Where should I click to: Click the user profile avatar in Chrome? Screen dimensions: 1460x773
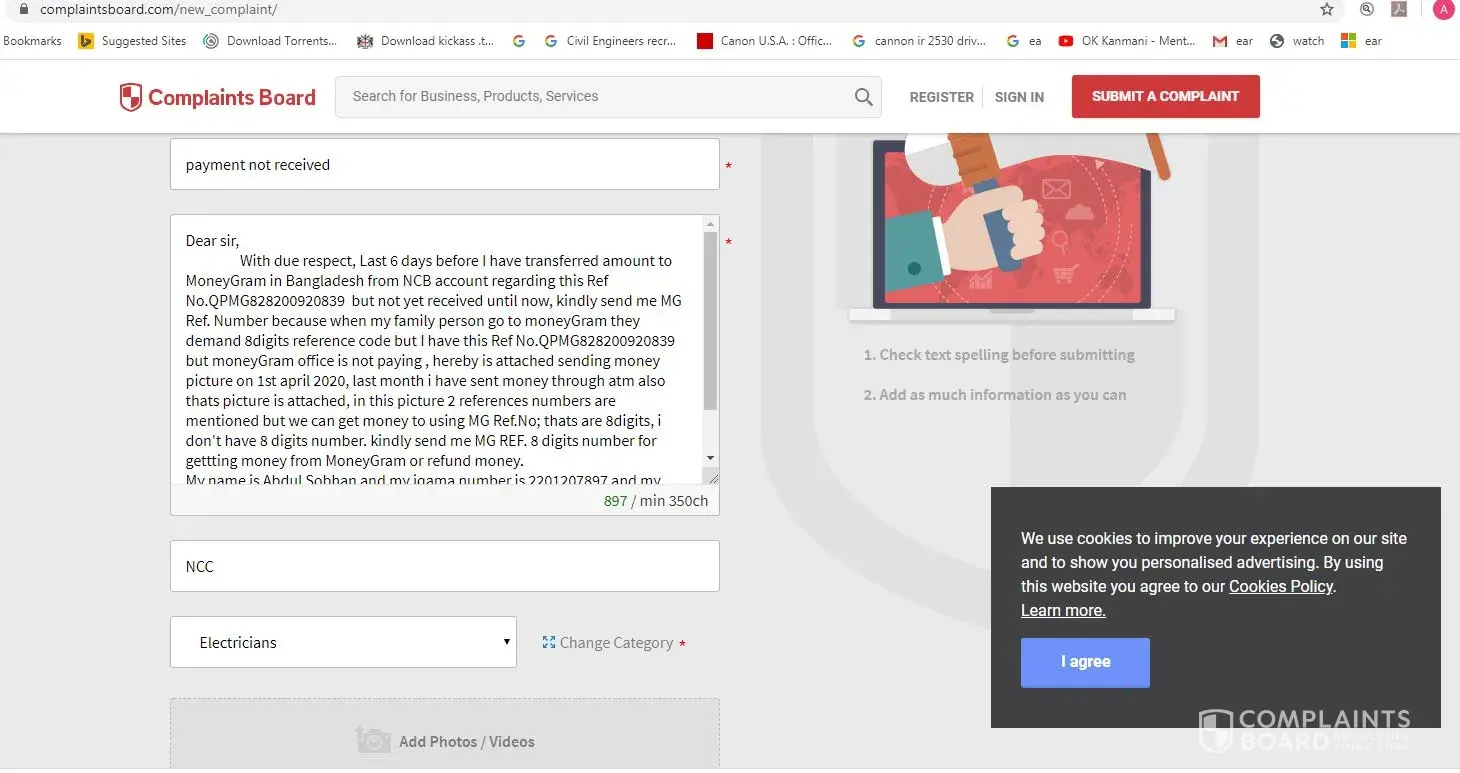pyautogui.click(x=1443, y=9)
